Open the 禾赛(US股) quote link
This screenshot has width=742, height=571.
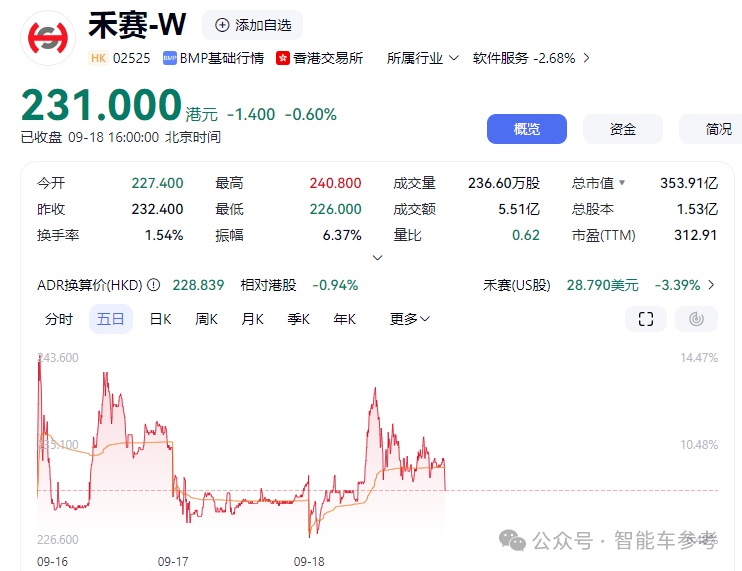599,285
